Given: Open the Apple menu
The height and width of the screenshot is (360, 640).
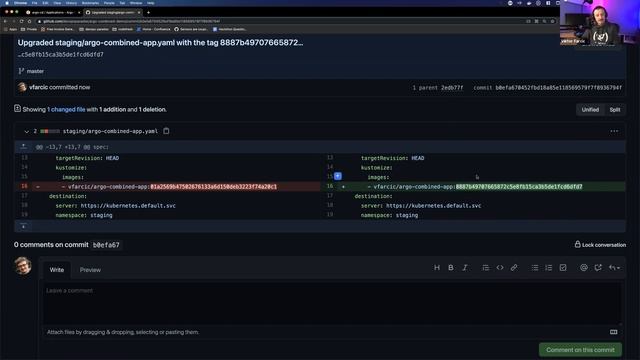Looking at the screenshot, I should [7, 3].
